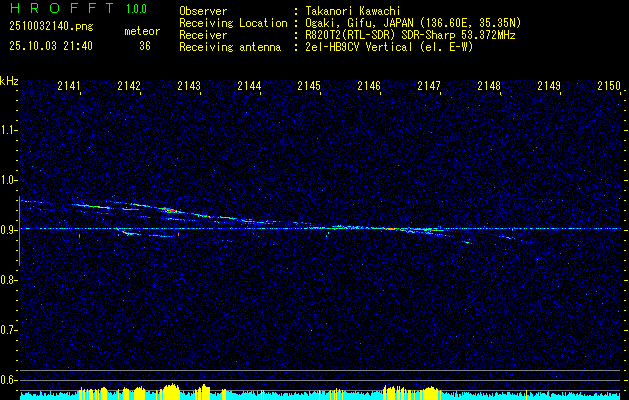The height and width of the screenshot is (400, 629).
Task: Click time axis marker 2148
Action: [x=489, y=85]
